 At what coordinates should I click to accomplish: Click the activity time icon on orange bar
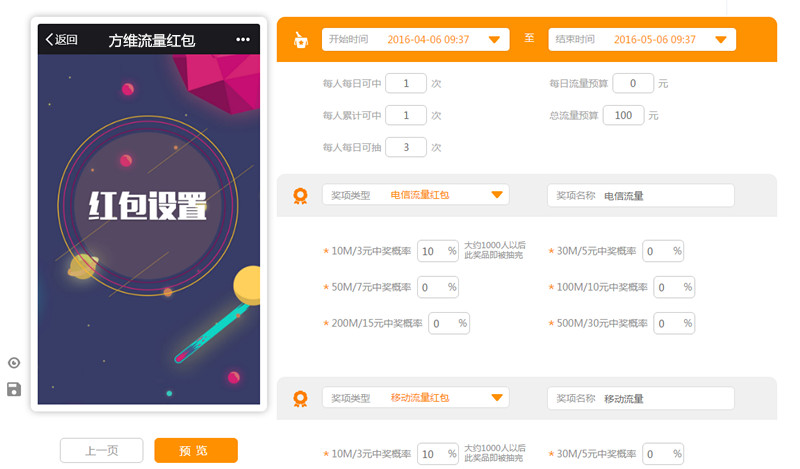[300, 40]
